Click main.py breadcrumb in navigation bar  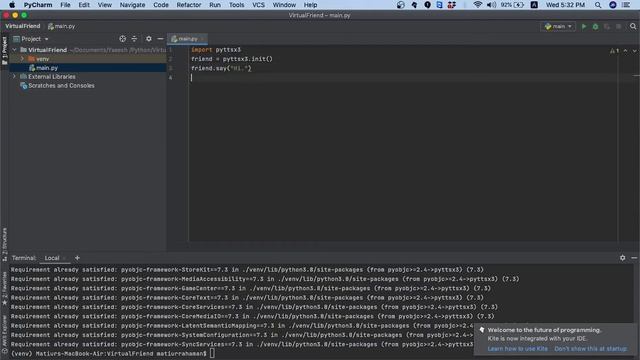tap(62, 26)
